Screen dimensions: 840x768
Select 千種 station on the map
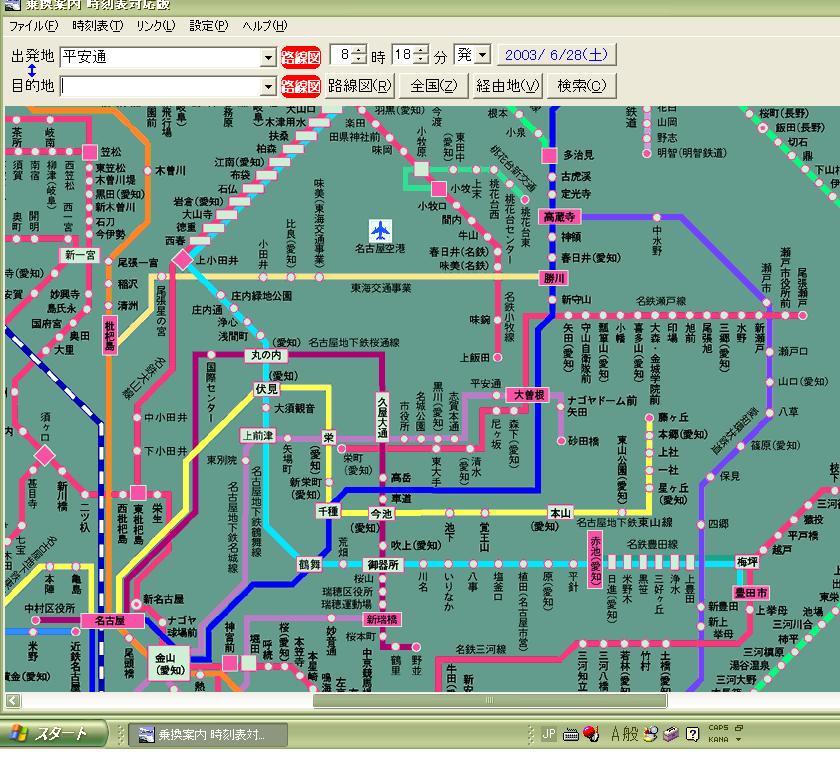click(x=328, y=511)
